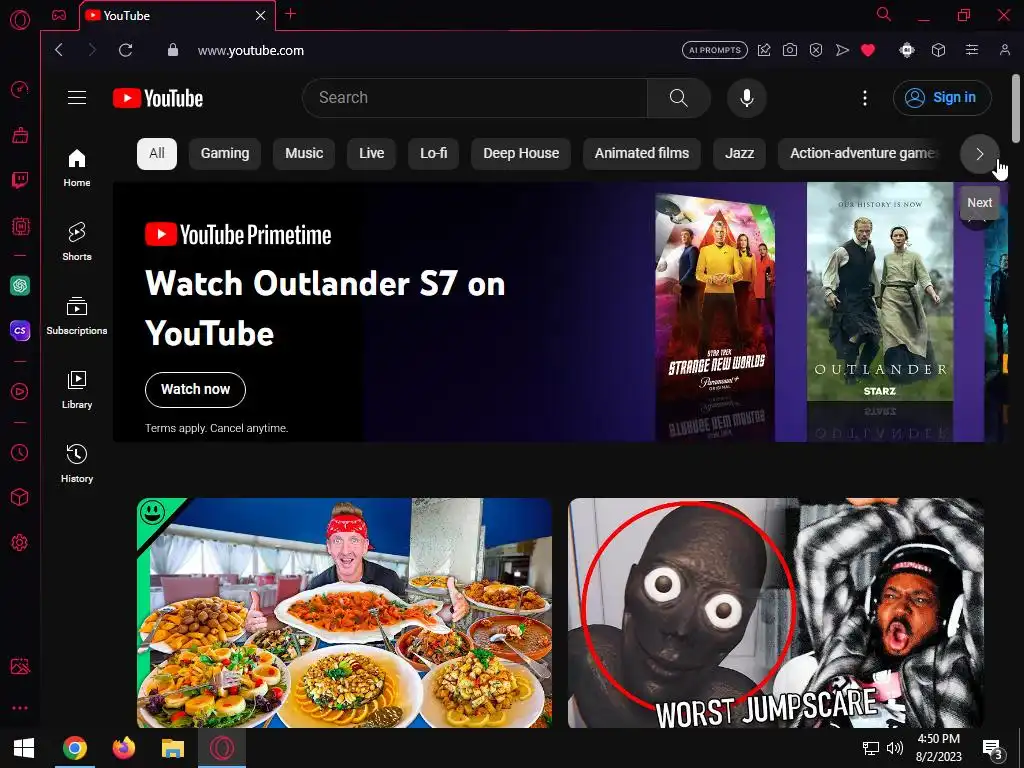Open GX Mods icon in toolbar
The image size is (1024, 768).
click(906, 50)
